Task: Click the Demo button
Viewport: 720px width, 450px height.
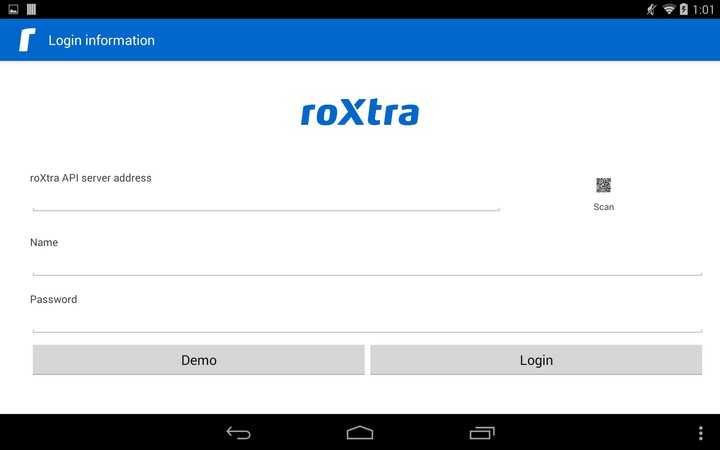Action: coord(198,360)
